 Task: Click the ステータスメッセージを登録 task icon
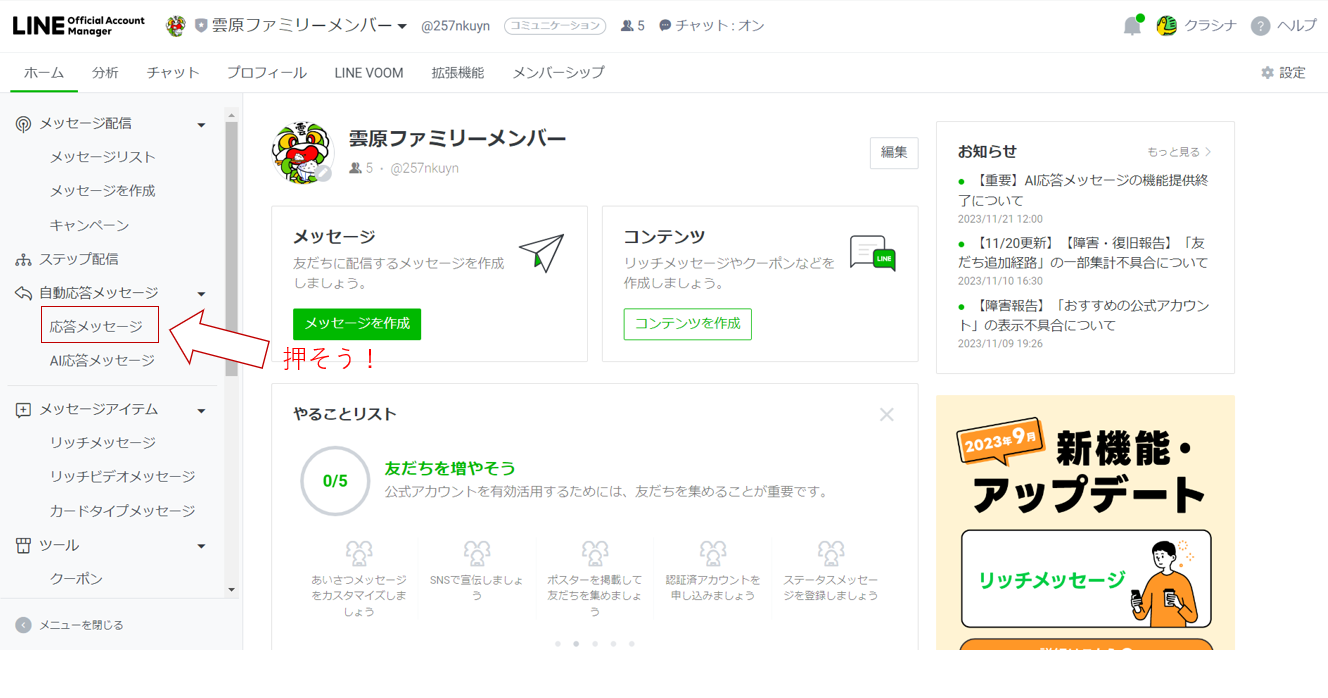pyautogui.click(x=831, y=553)
